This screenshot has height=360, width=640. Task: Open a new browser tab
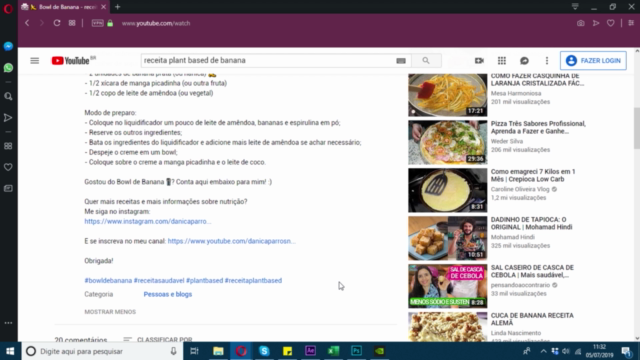(x=118, y=7)
